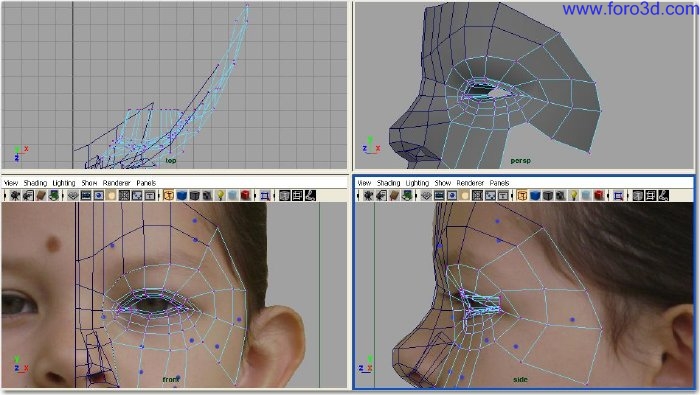This screenshot has height=395, width=700.
Task: Click X-Ray Joints icon in front panel
Action: click(x=310, y=195)
